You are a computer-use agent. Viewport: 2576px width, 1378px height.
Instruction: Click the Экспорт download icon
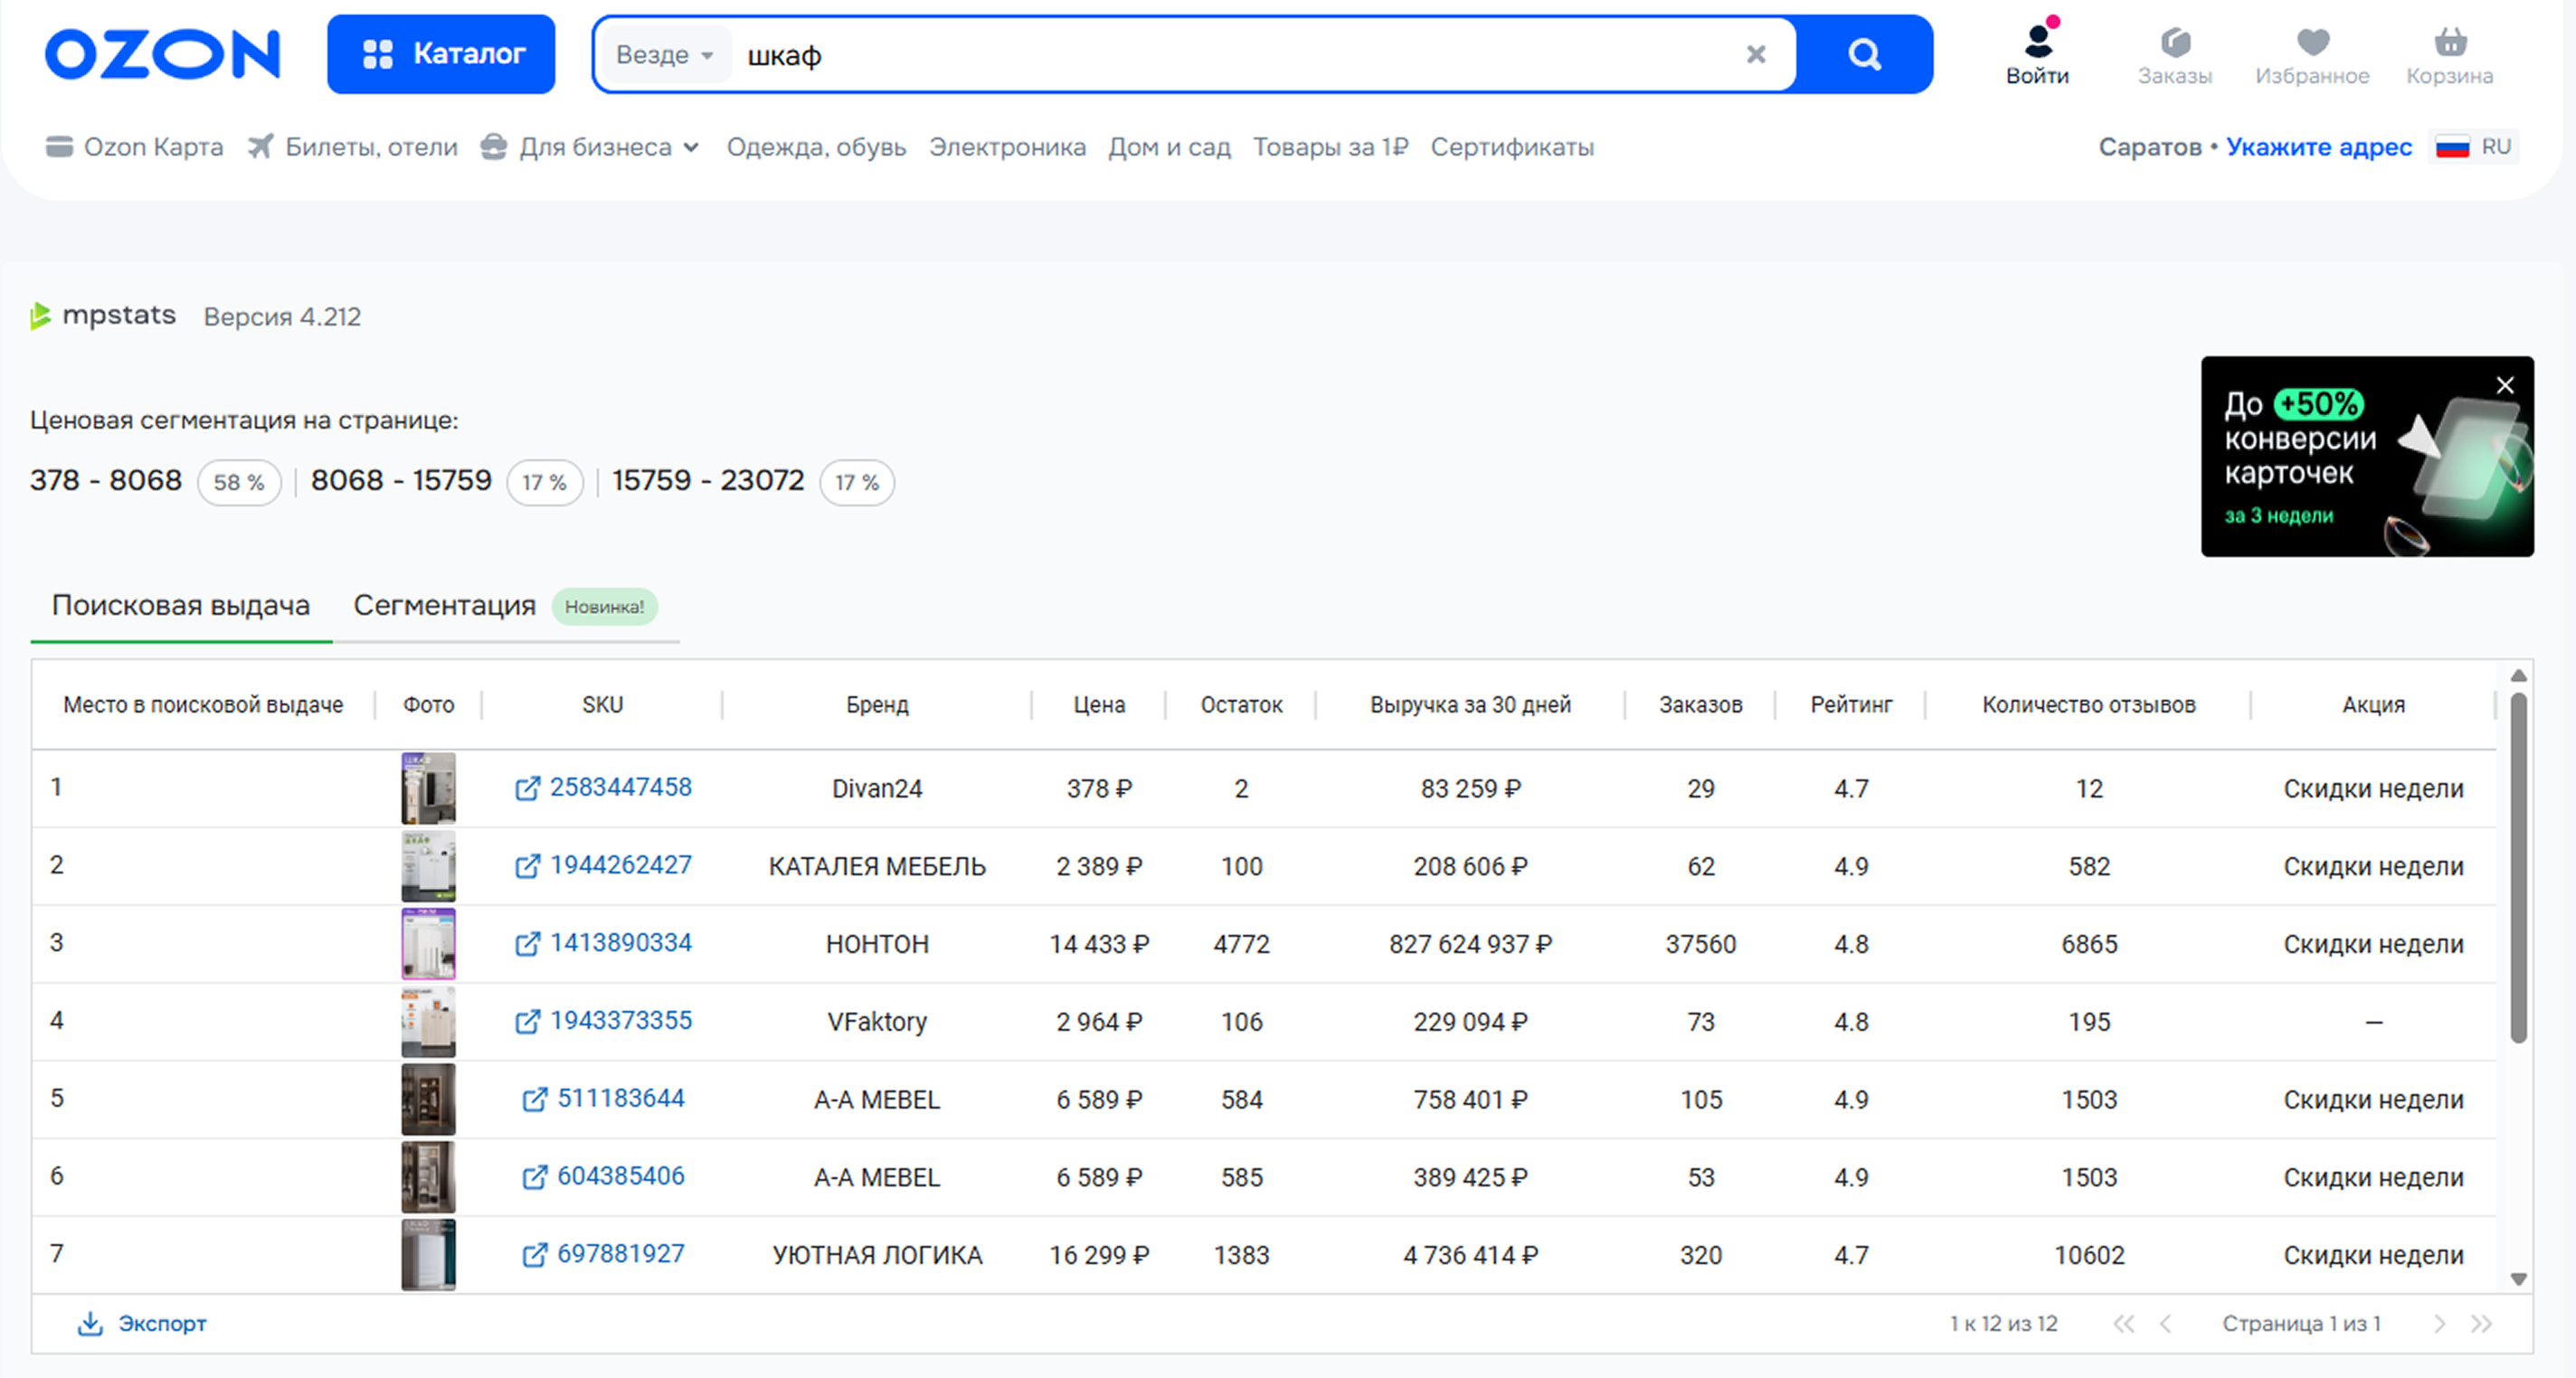coord(90,1323)
